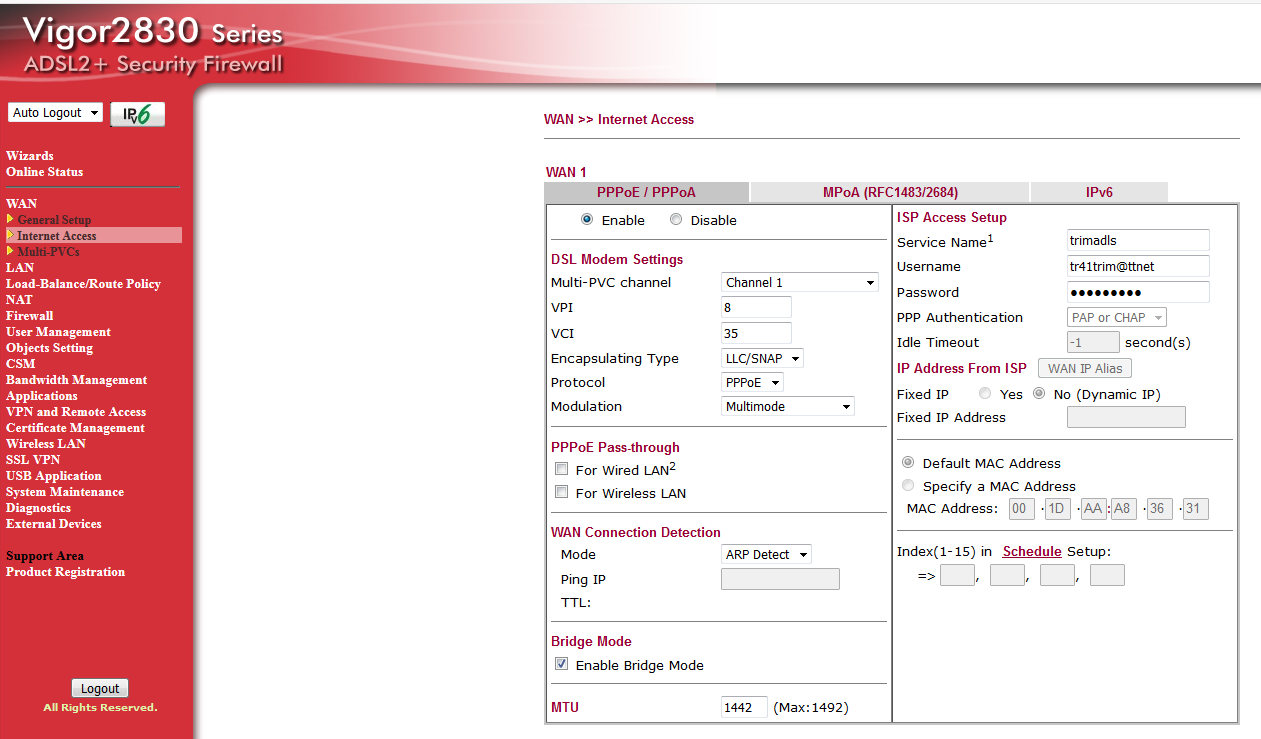Open the Encapsulating Type dropdown

point(762,358)
